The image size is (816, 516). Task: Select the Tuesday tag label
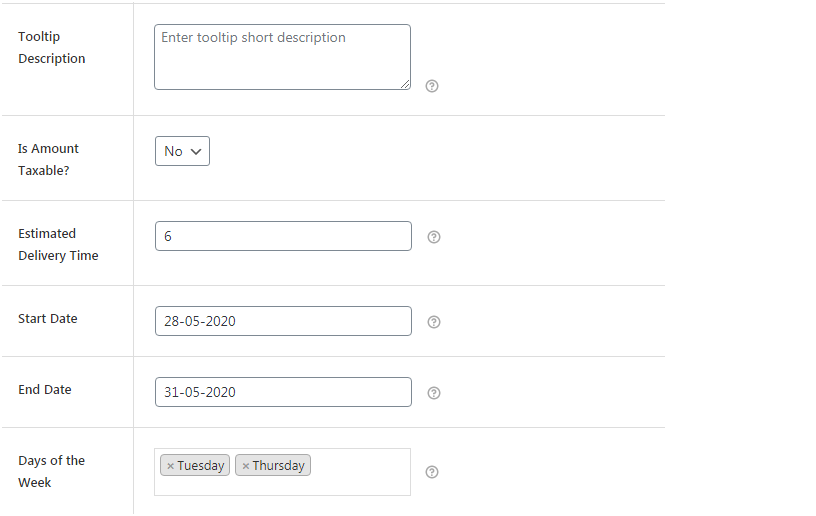click(201, 466)
